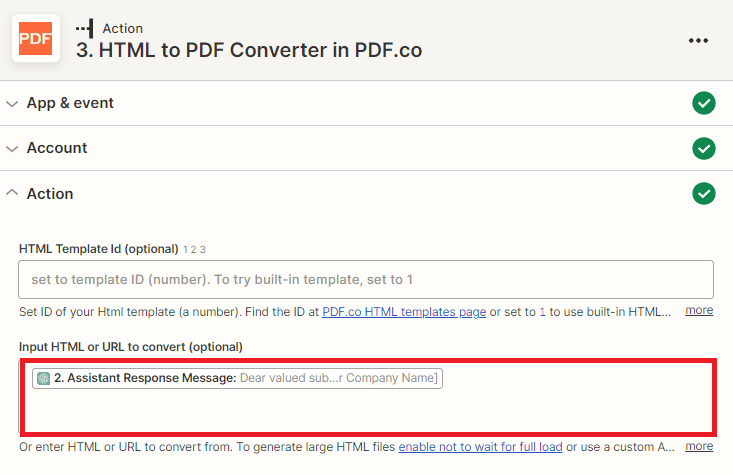This screenshot has width=733, height=475.
Task: Open the enable not to wait link
Action: click(x=482, y=446)
